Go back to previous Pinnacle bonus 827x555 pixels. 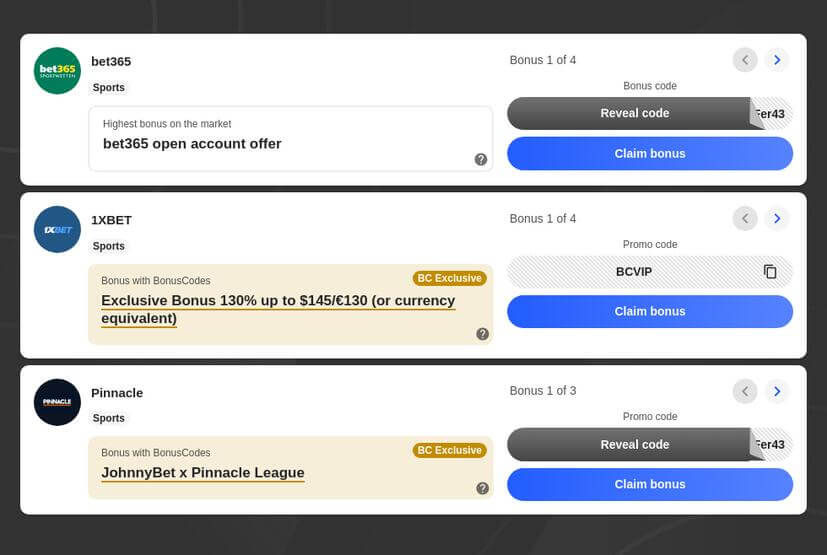[745, 391]
